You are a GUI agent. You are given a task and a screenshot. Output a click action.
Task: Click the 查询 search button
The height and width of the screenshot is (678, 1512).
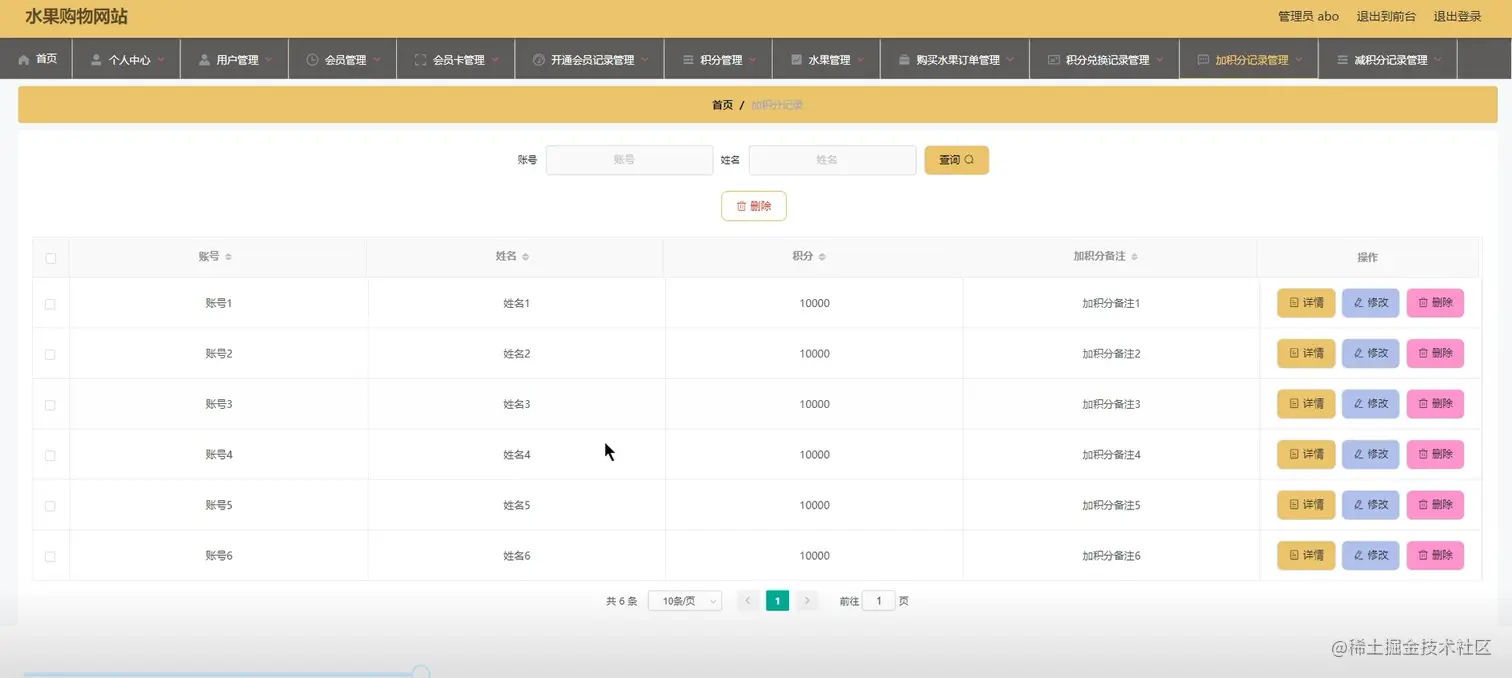click(956, 160)
